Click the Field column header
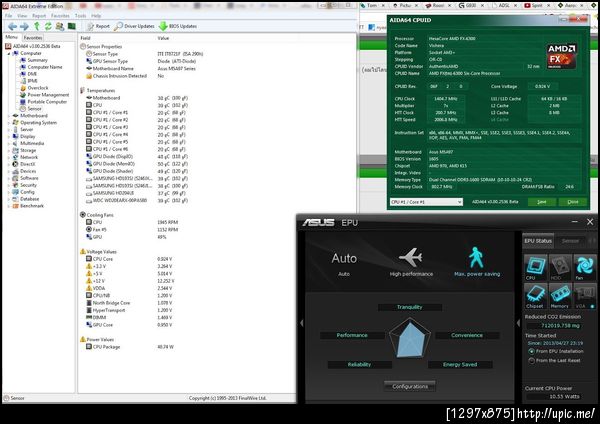Screen dimensions: 600x424 click(x=85, y=38)
